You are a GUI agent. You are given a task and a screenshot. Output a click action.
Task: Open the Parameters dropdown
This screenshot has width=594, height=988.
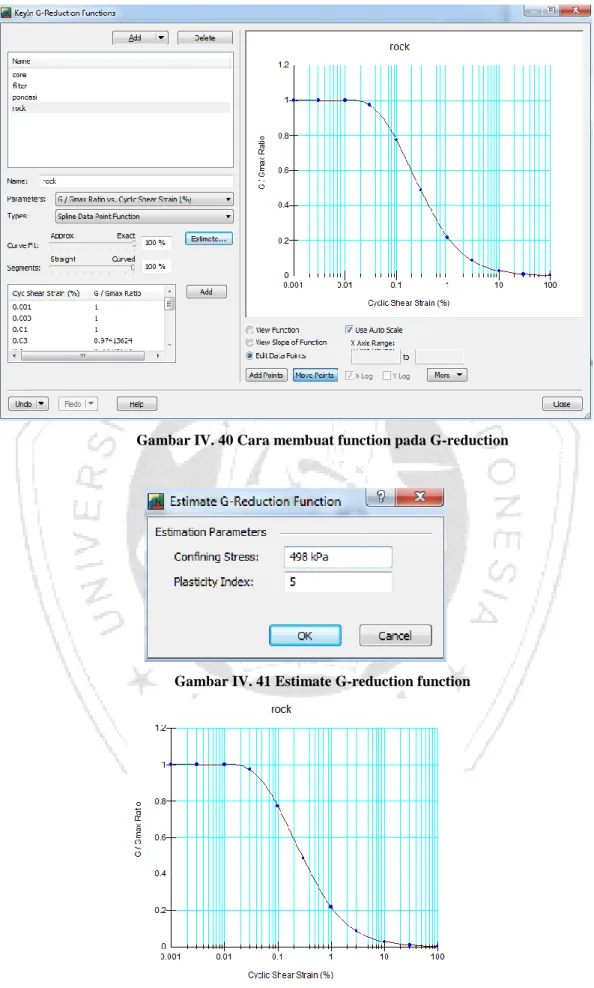pyautogui.click(x=144, y=199)
